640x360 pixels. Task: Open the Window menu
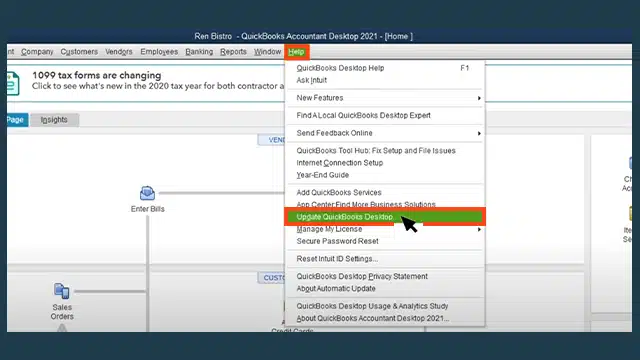(267, 52)
